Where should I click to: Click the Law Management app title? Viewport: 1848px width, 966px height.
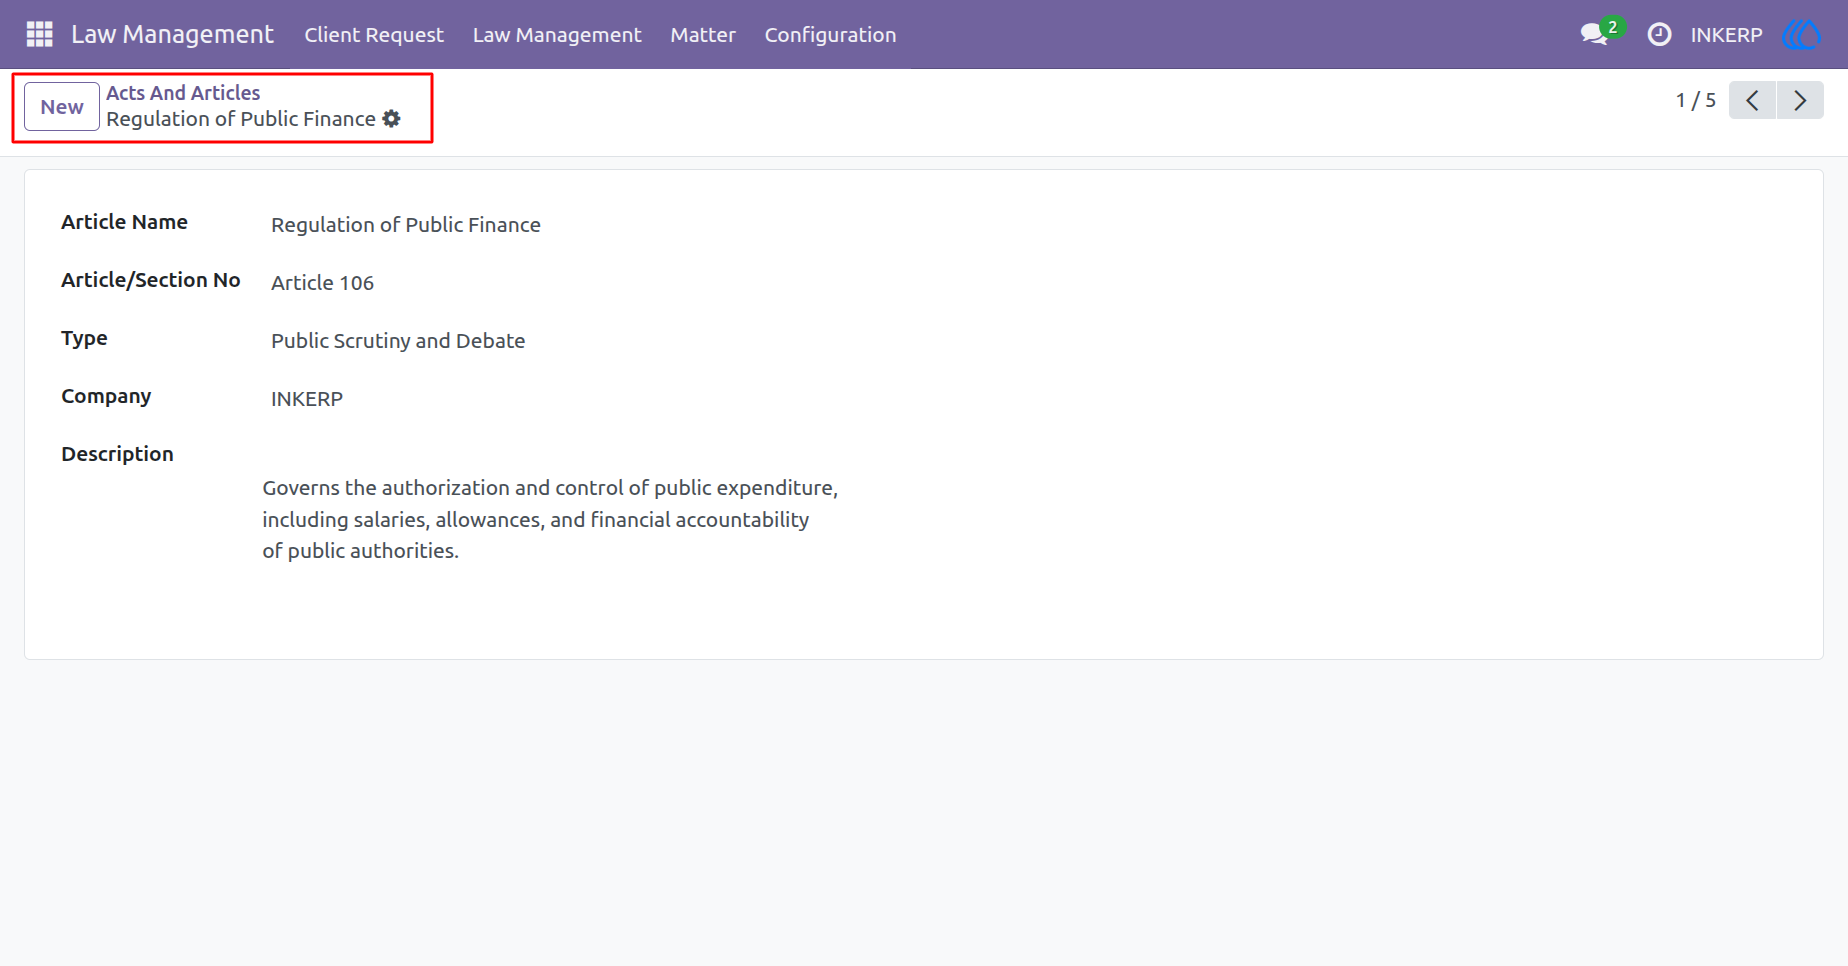point(172,34)
